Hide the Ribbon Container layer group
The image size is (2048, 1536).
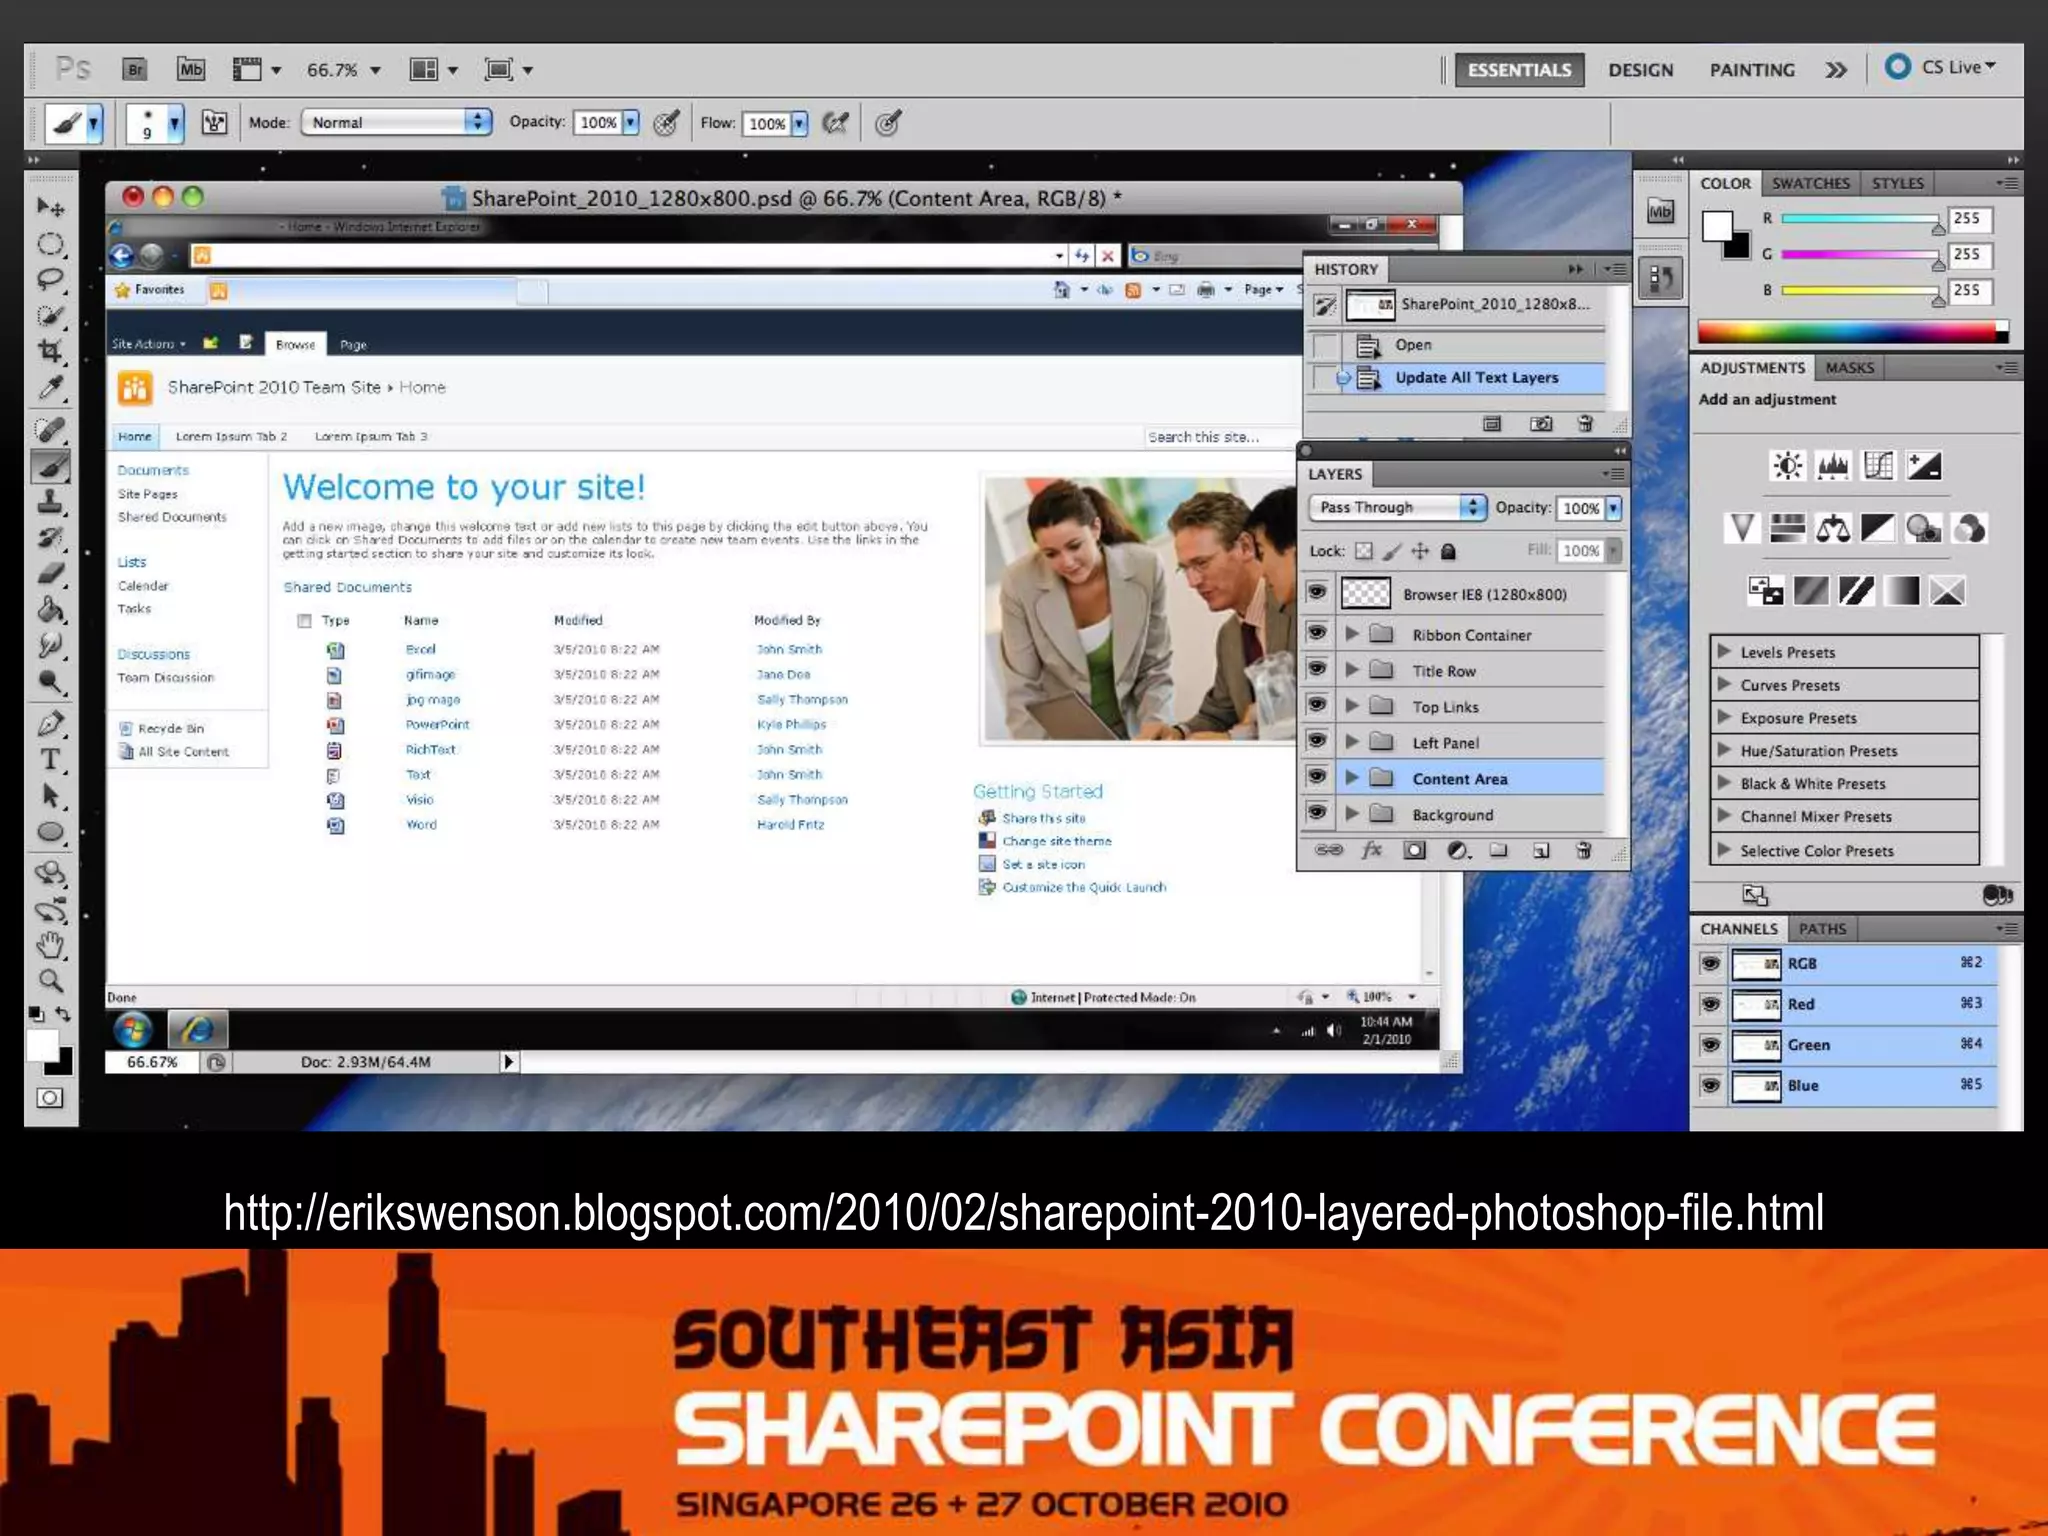coord(1317,632)
